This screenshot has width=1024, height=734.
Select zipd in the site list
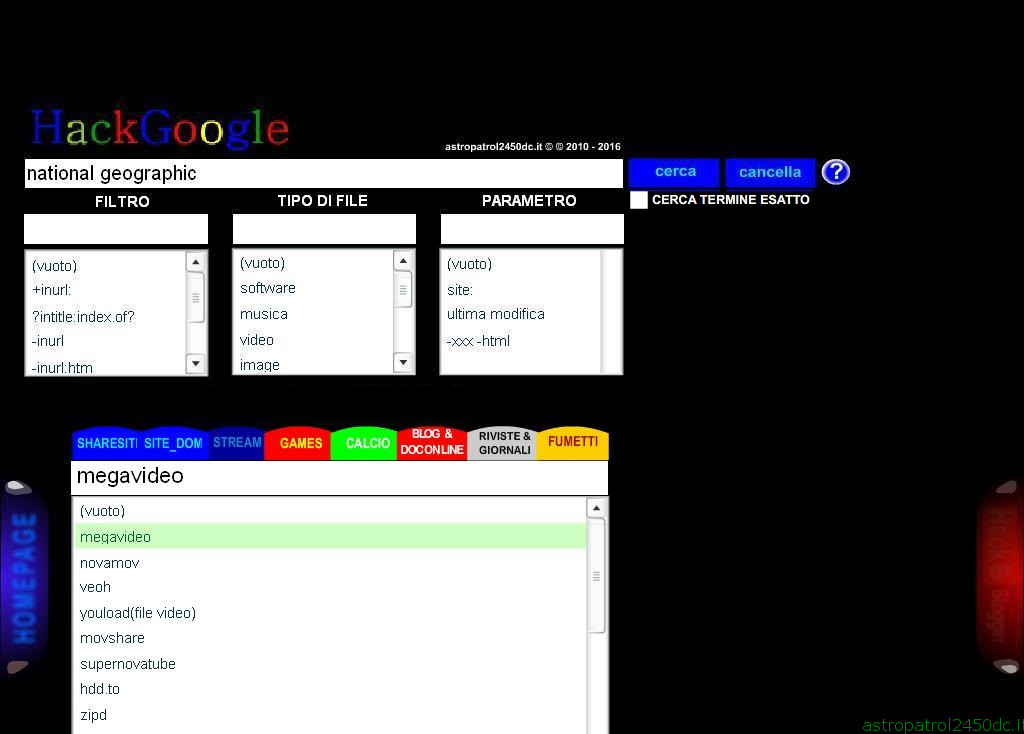330,715
